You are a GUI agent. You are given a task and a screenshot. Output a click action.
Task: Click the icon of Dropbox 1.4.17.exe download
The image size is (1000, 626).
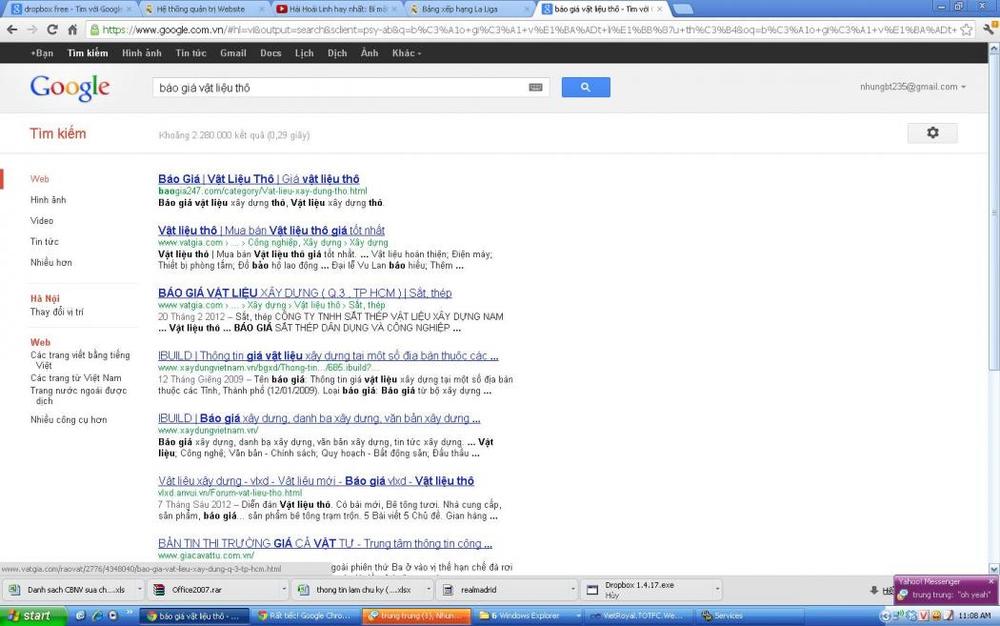[592, 590]
